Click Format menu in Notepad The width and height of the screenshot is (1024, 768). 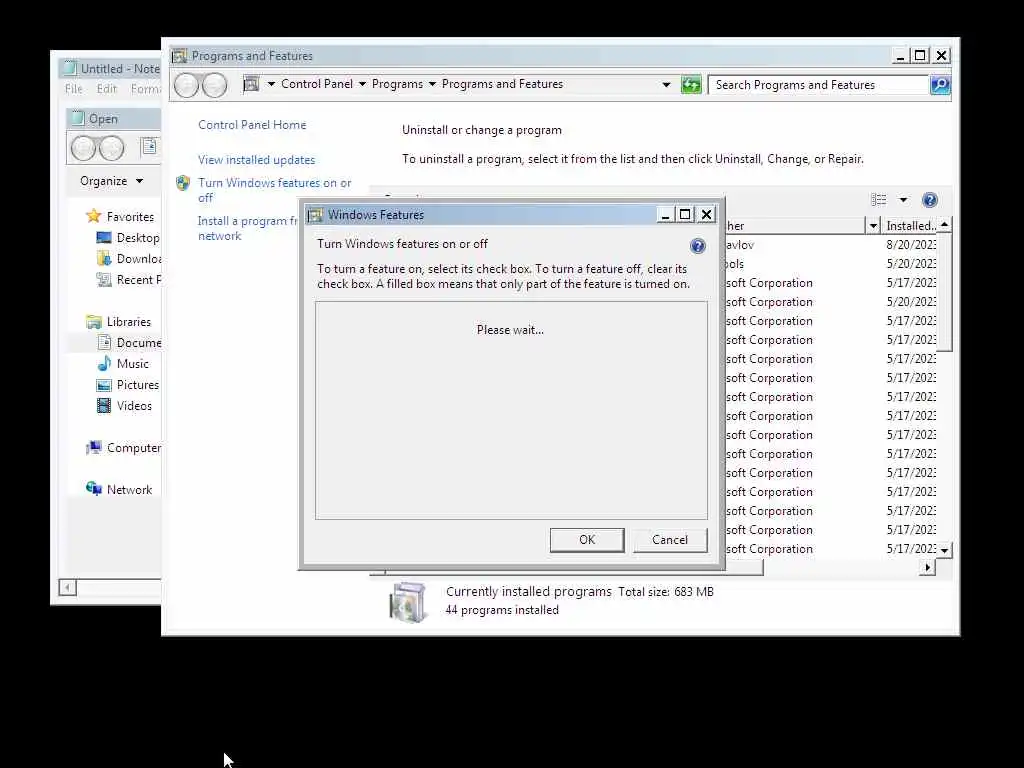click(x=145, y=89)
